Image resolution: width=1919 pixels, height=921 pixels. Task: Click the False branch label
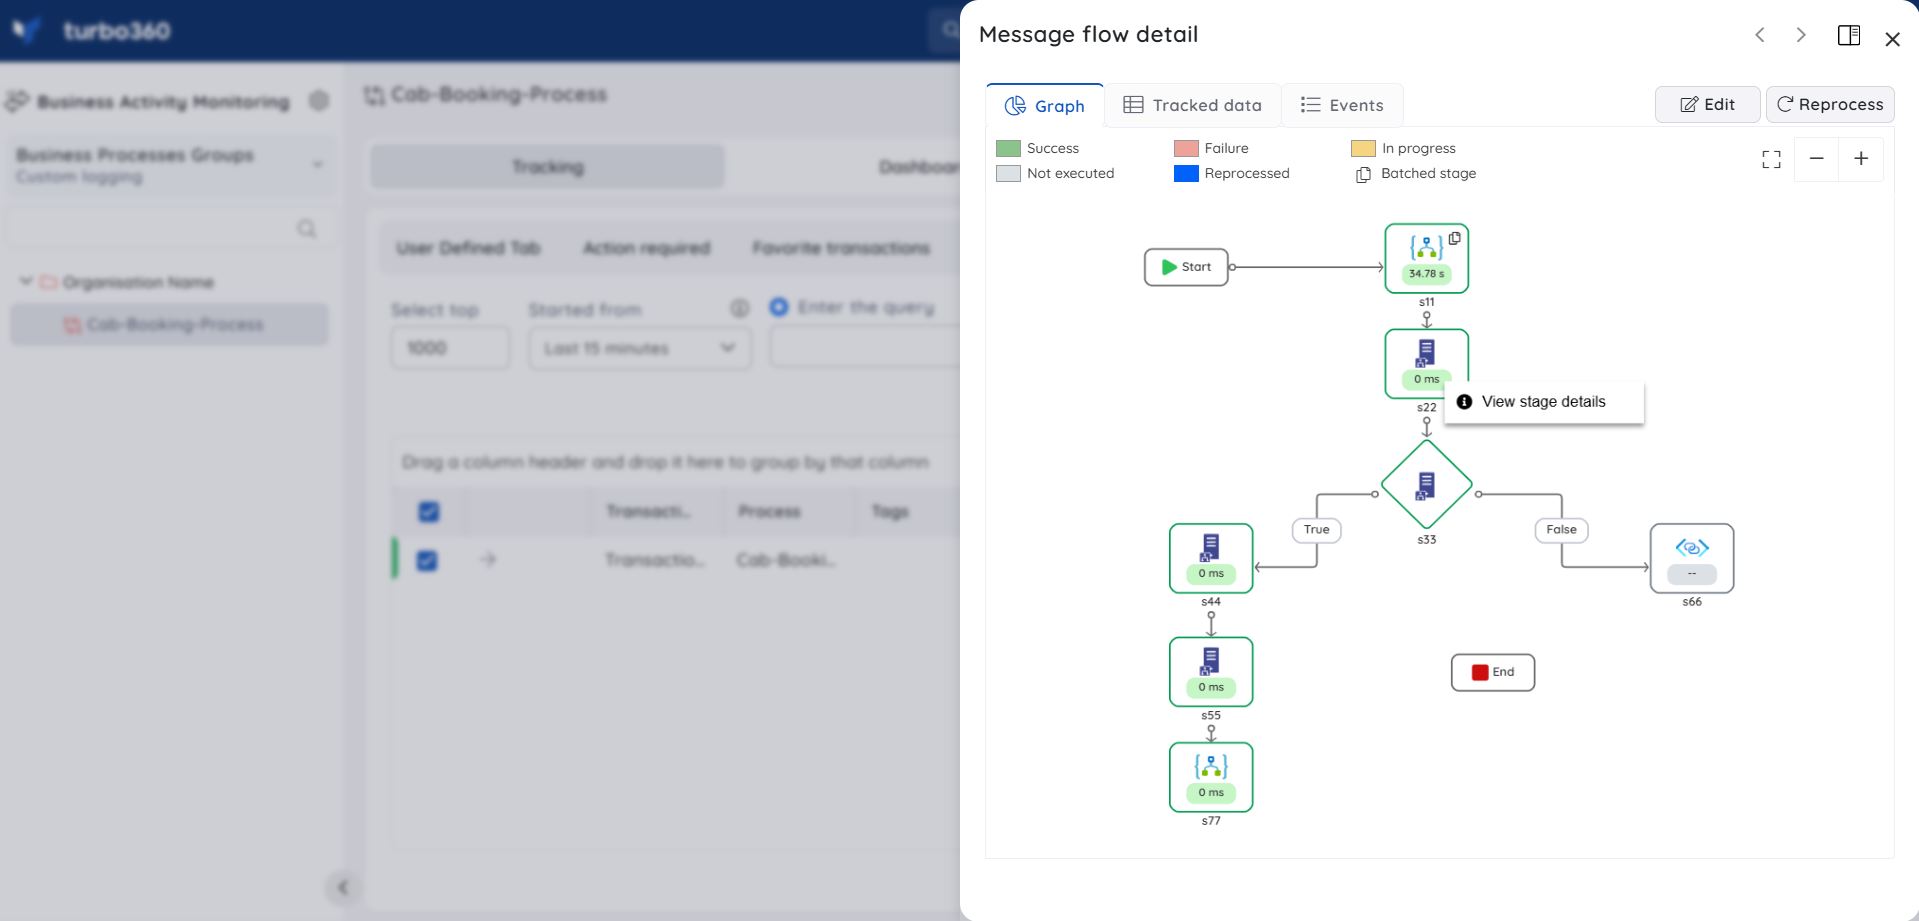pyautogui.click(x=1561, y=530)
